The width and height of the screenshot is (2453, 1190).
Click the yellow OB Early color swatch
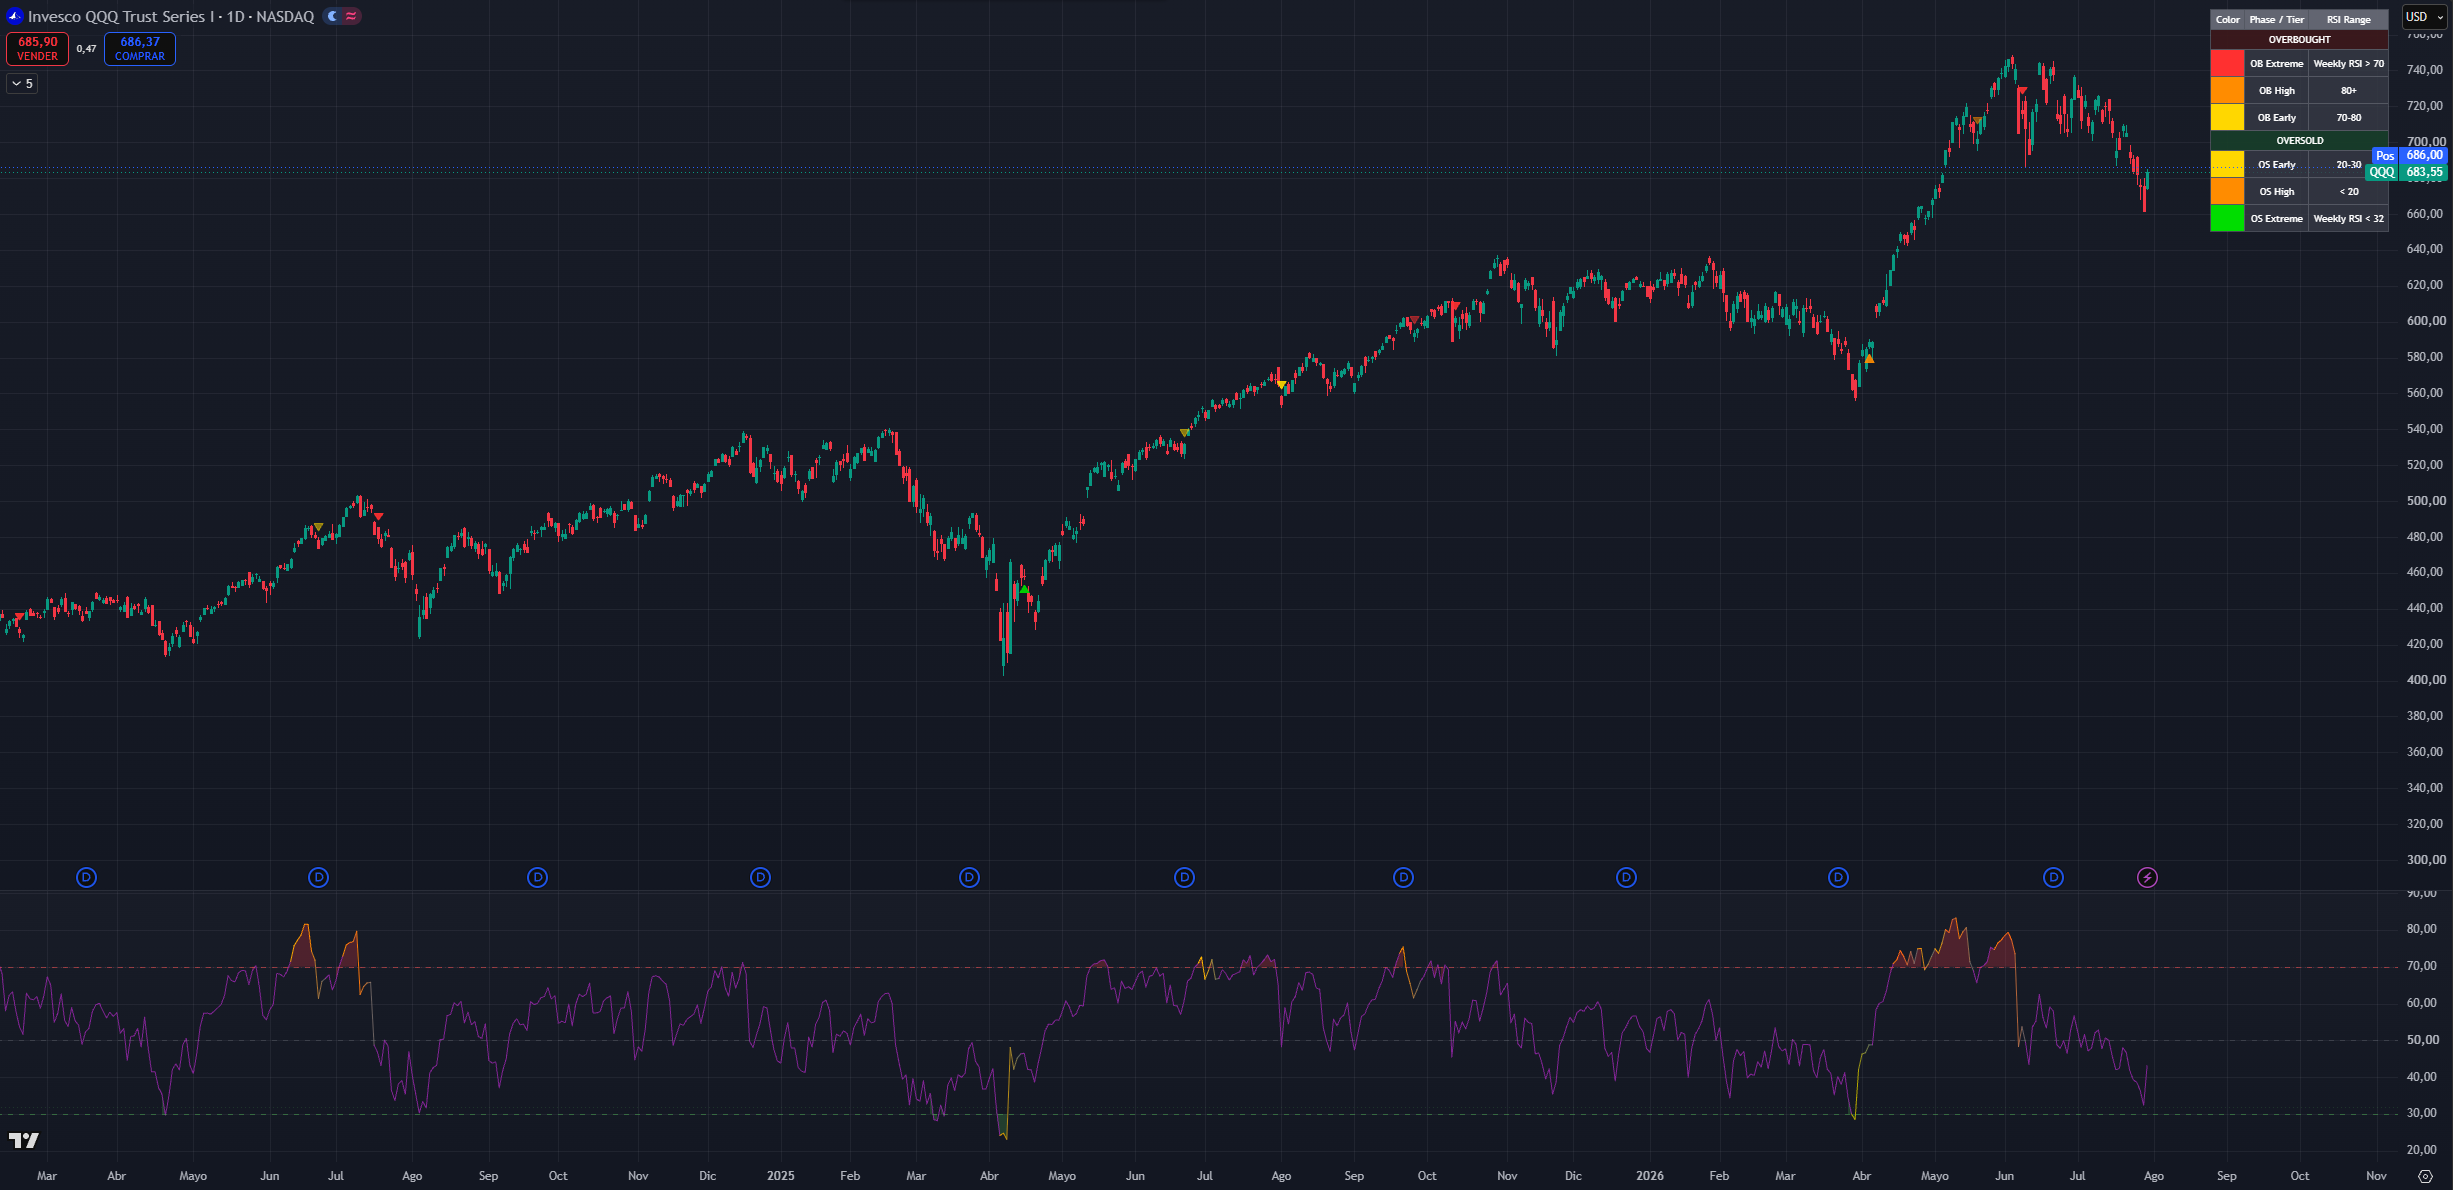tap(2227, 117)
